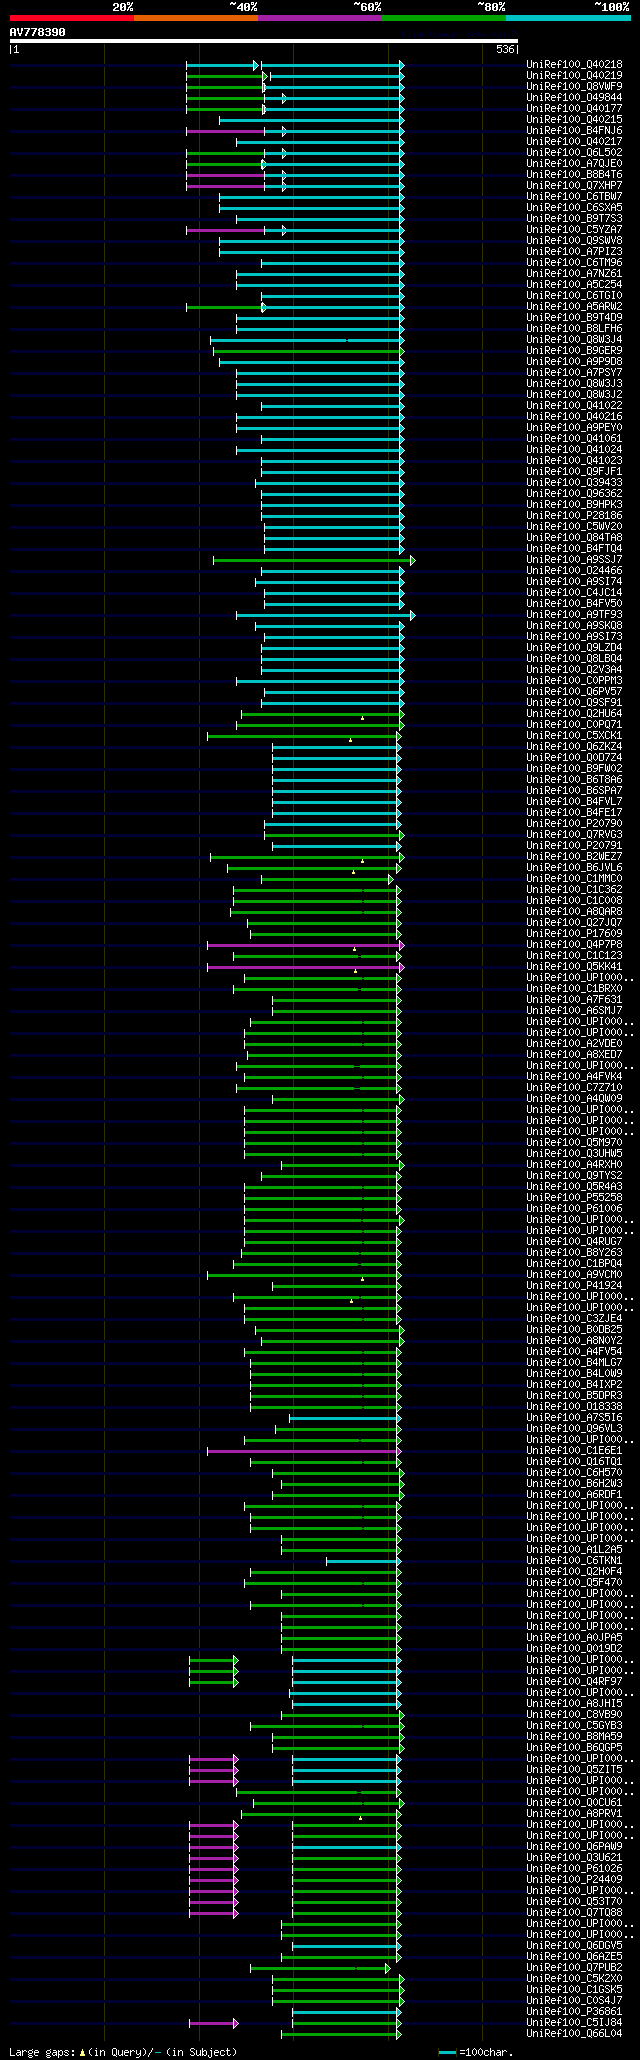
Task: Select hit UniRef100_A5C254
Action: (574, 284)
